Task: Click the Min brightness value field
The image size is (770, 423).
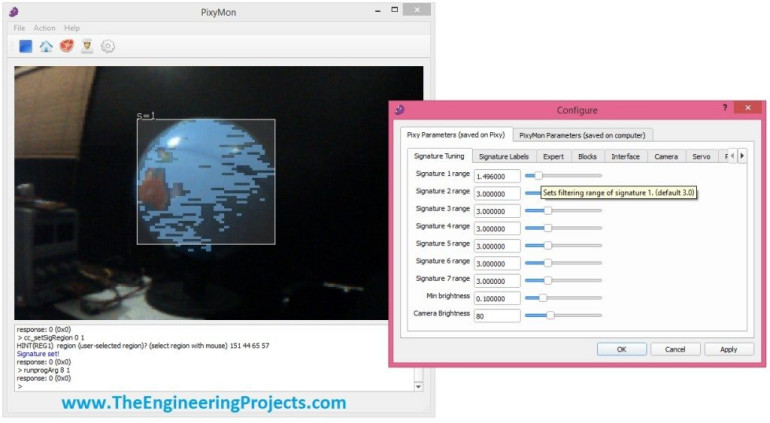Action: coord(497,298)
